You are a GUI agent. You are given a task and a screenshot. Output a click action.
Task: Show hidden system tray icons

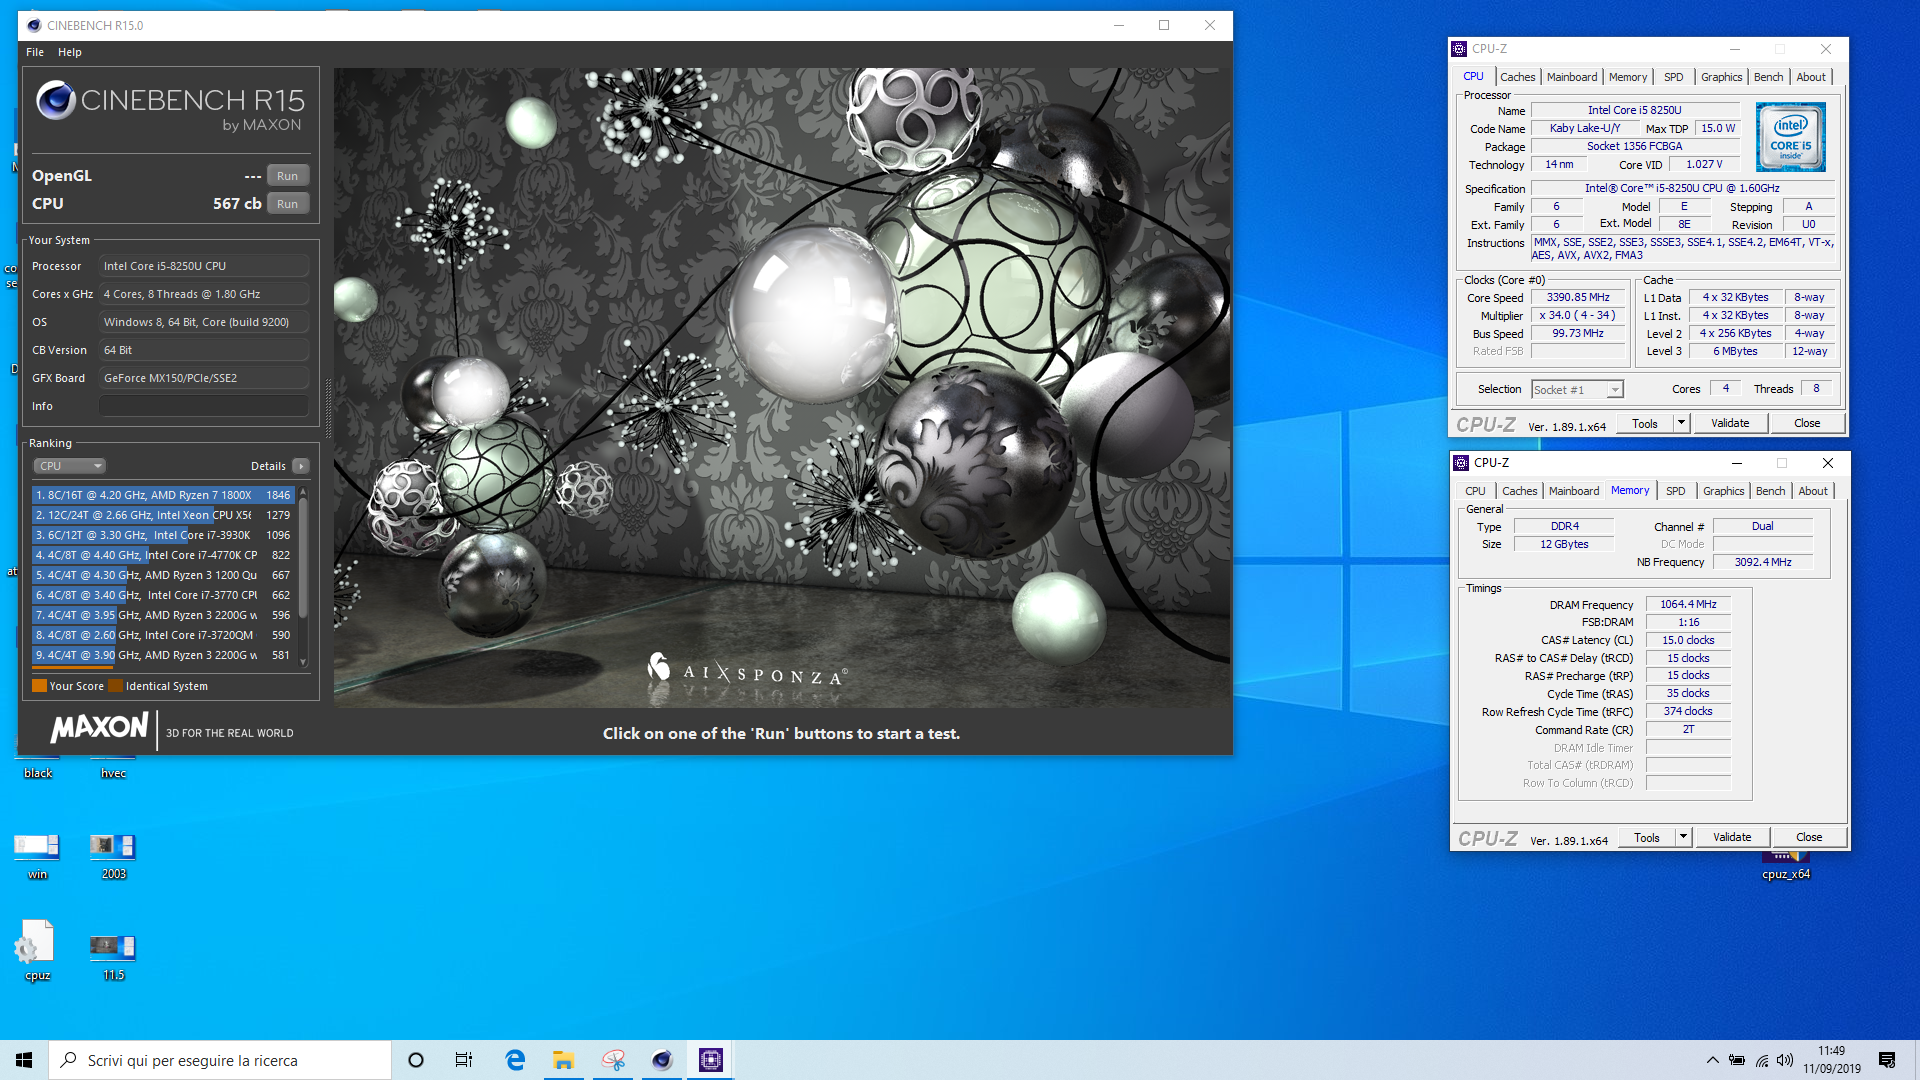1712,1060
